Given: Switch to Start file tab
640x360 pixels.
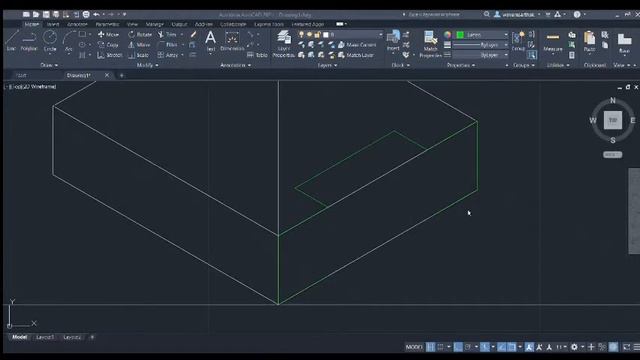Looking at the screenshot, I should pos(21,75).
